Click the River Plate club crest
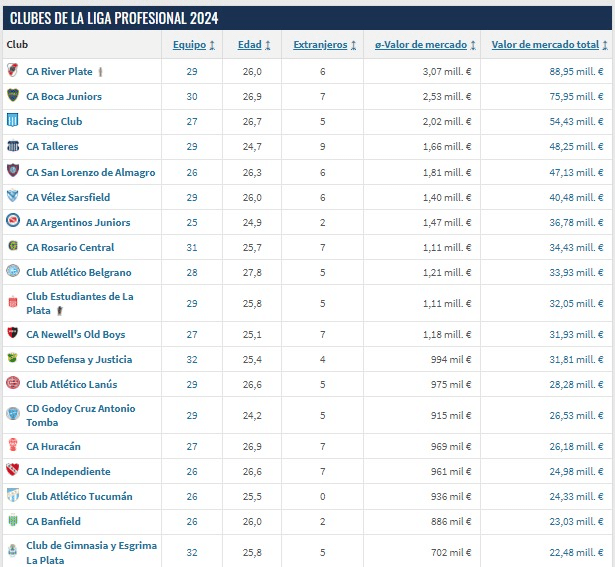This screenshot has width=615, height=567. pyautogui.click(x=13, y=71)
